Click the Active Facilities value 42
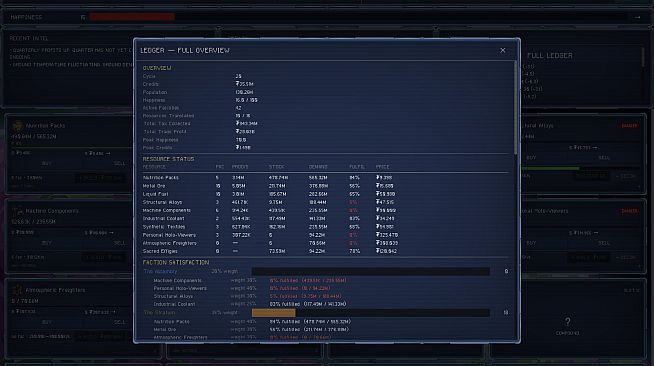The width and height of the screenshot is (654, 366). tap(238, 108)
